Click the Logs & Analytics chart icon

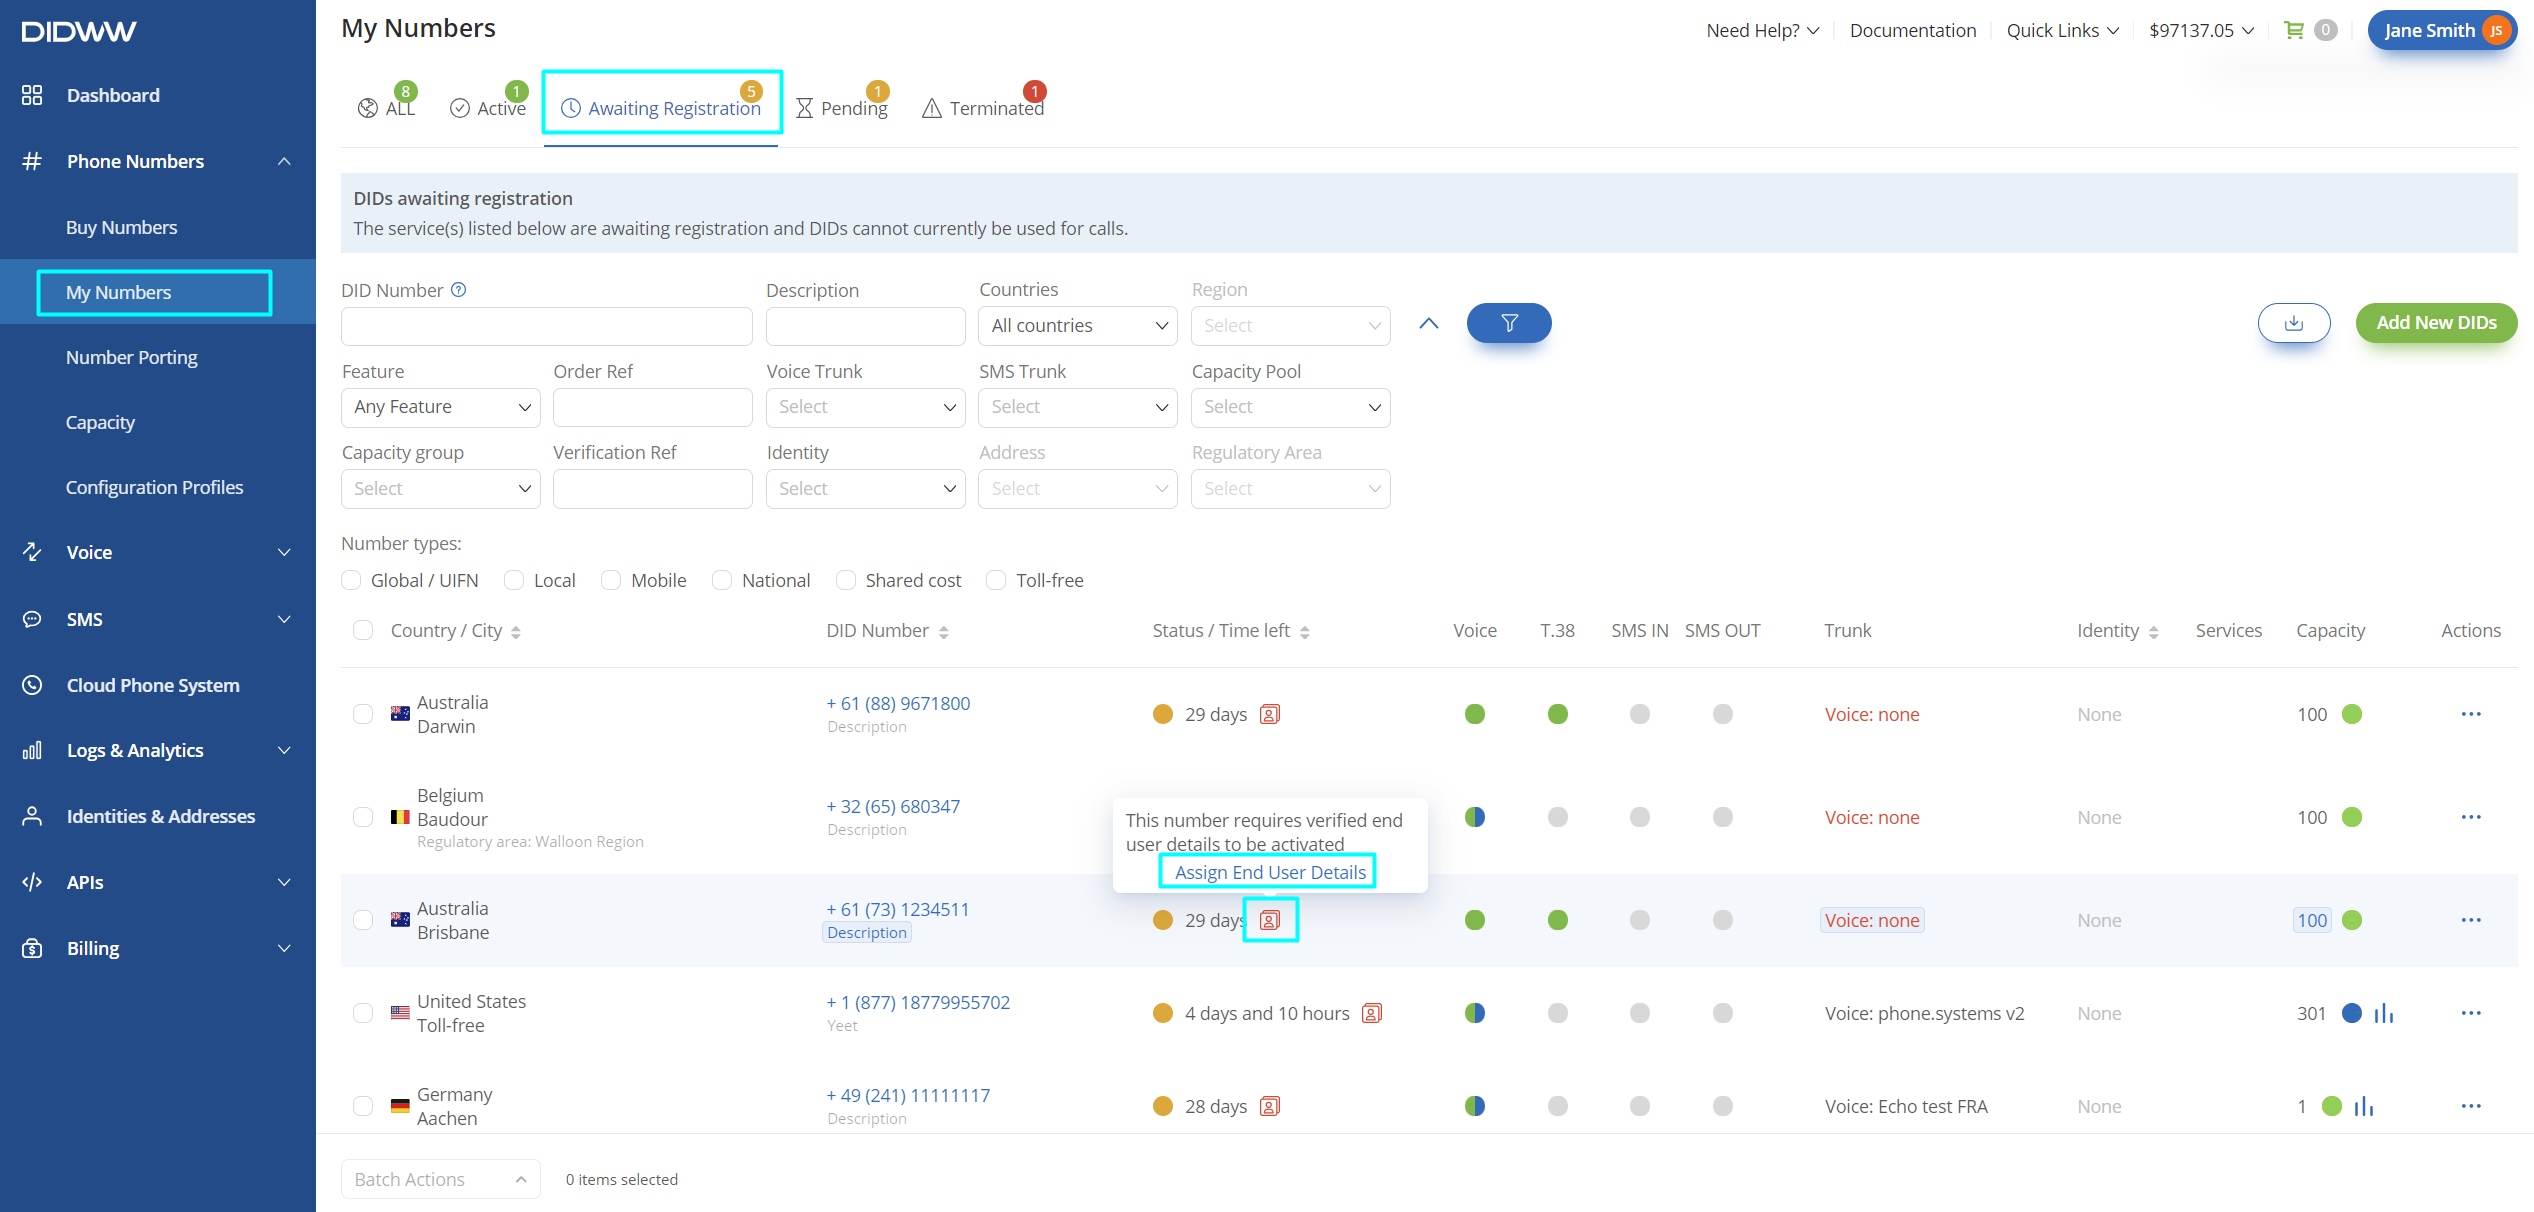click(32, 750)
